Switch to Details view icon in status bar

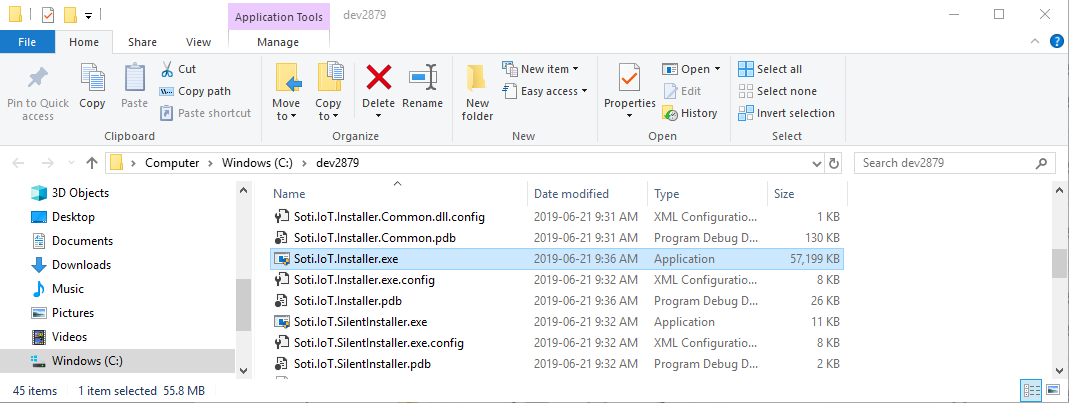(1031, 391)
